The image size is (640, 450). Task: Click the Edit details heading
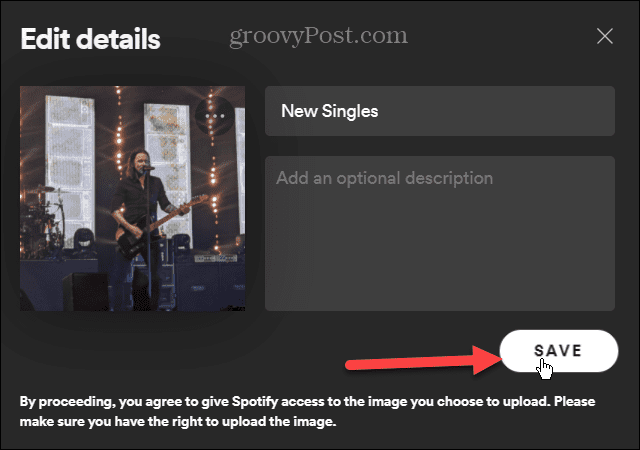point(91,40)
